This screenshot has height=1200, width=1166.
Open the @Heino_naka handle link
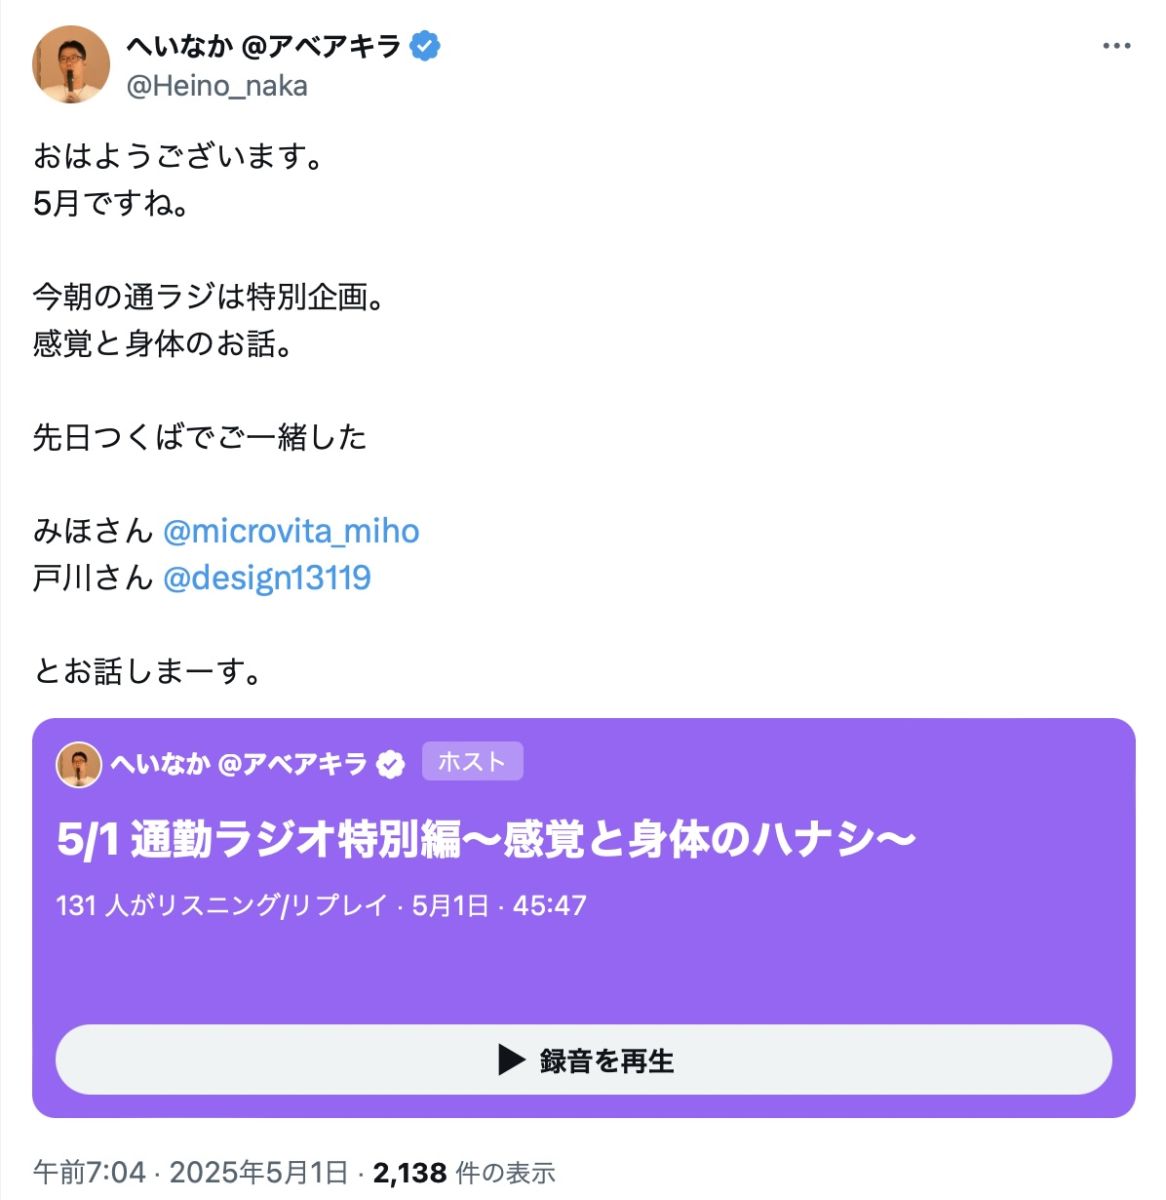click(x=217, y=86)
